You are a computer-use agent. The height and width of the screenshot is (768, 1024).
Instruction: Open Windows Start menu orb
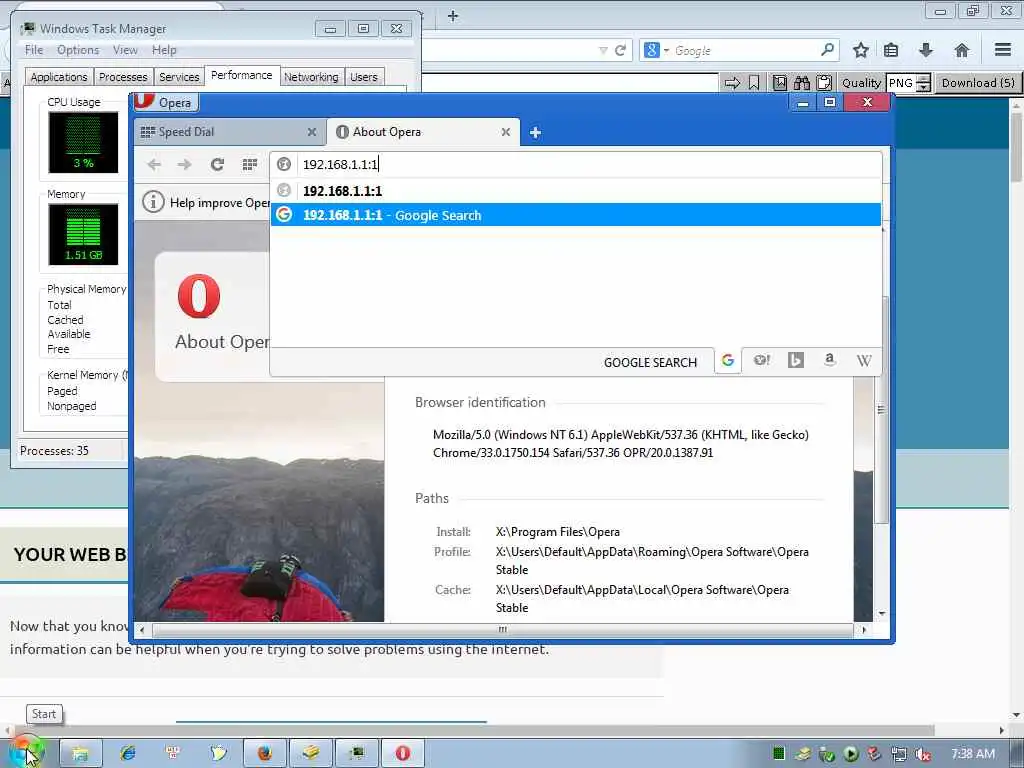click(27, 752)
